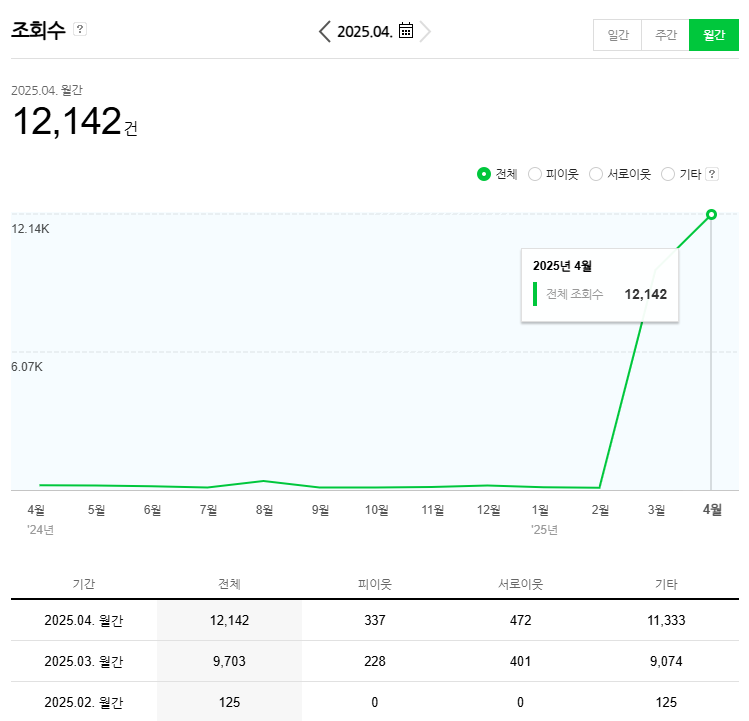This screenshot has height=721, width=749.
Task: Click the bold 4월 label at chart end
Action: click(712, 510)
